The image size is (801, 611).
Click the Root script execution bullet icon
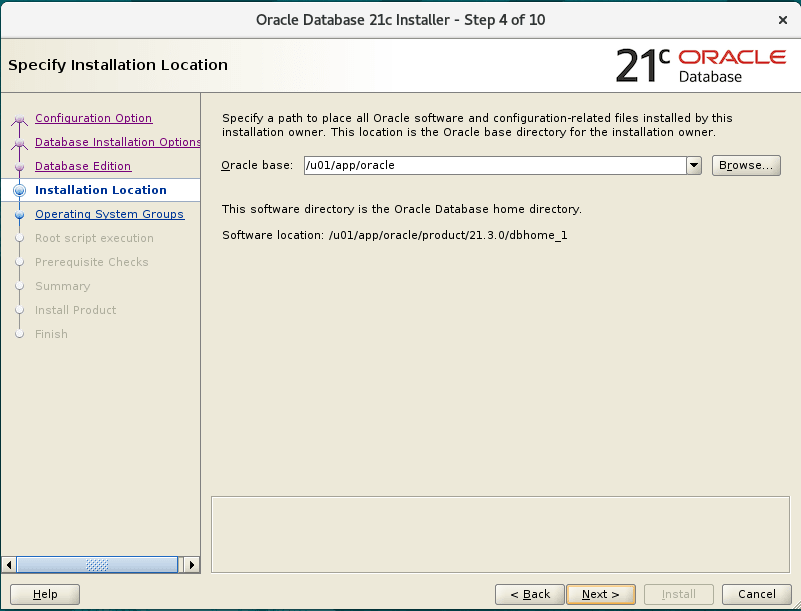(19, 238)
